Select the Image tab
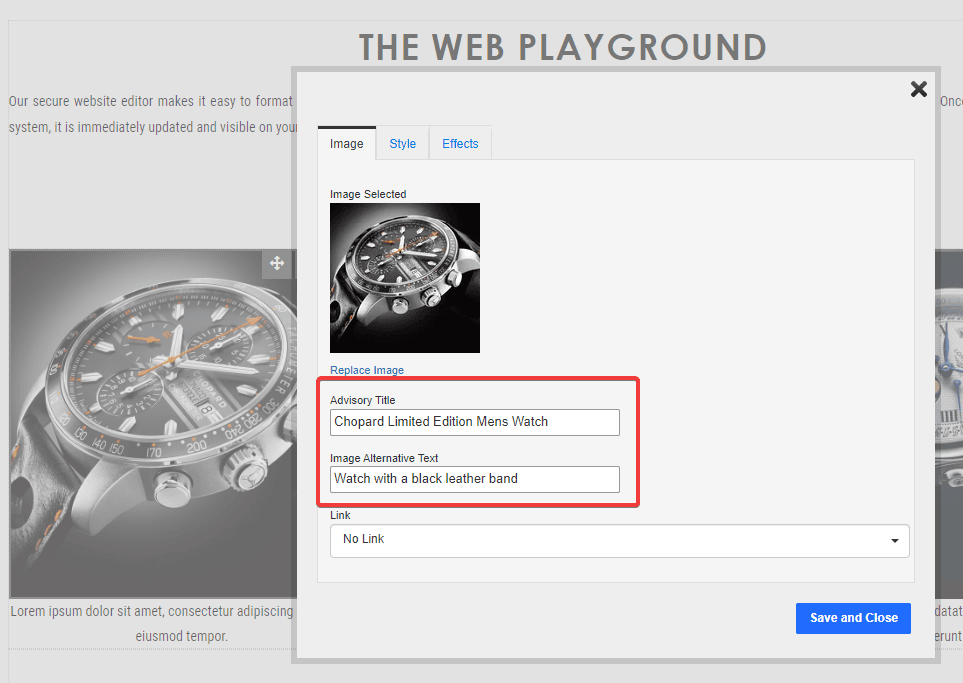Viewport: 963px width, 683px height. coord(346,143)
